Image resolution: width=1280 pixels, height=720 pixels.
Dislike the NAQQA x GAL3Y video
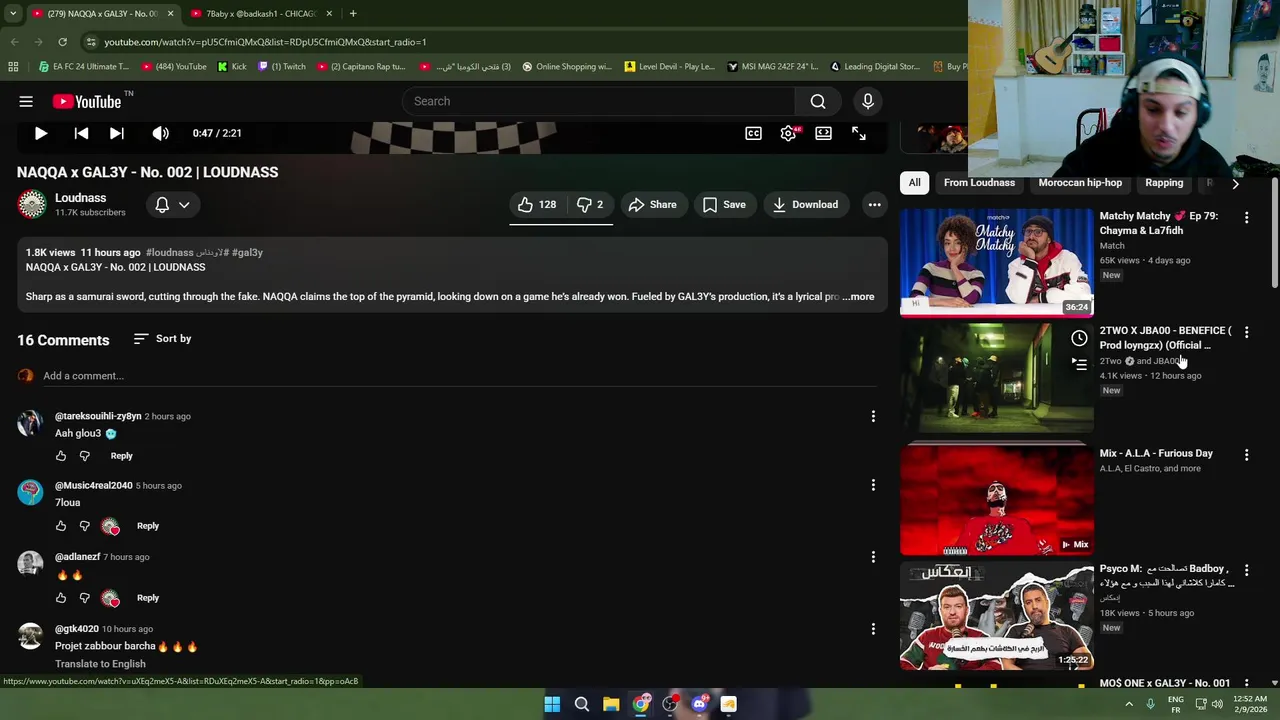pyautogui.click(x=590, y=204)
